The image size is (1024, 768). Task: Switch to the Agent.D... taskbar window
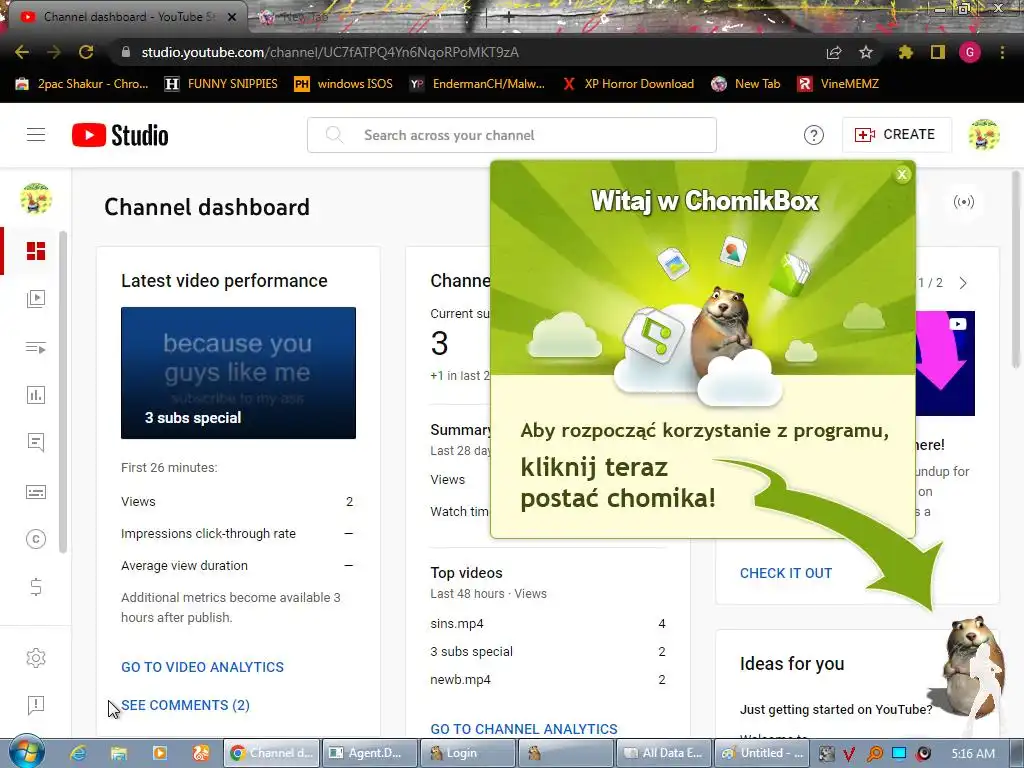pyautogui.click(x=368, y=753)
